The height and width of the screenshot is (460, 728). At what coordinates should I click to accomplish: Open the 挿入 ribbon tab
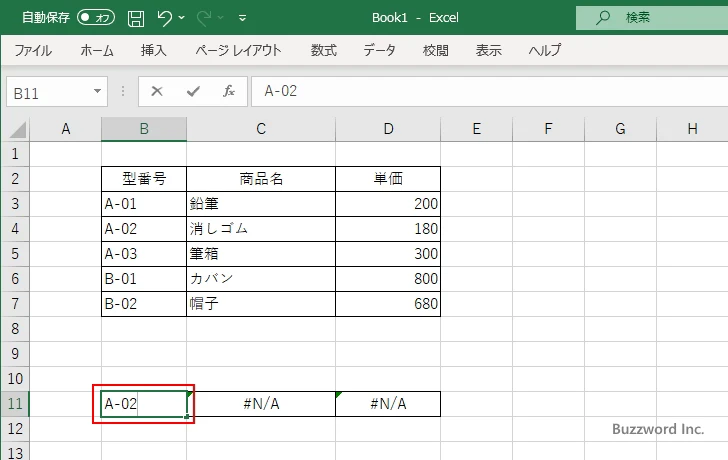pos(154,50)
